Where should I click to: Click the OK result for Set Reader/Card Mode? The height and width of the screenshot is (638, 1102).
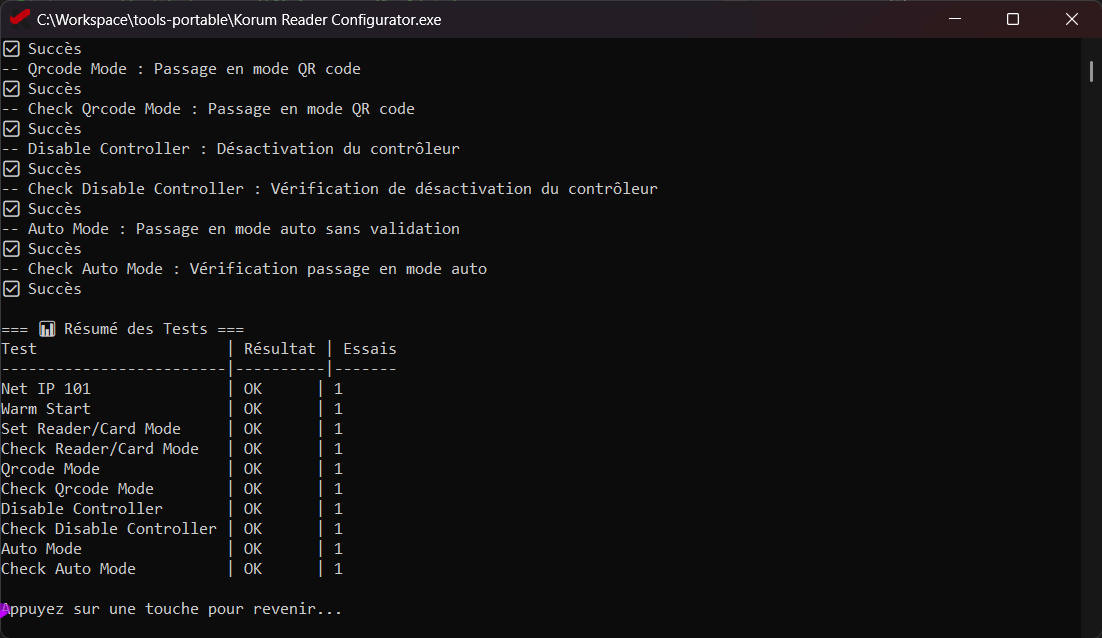click(x=253, y=429)
